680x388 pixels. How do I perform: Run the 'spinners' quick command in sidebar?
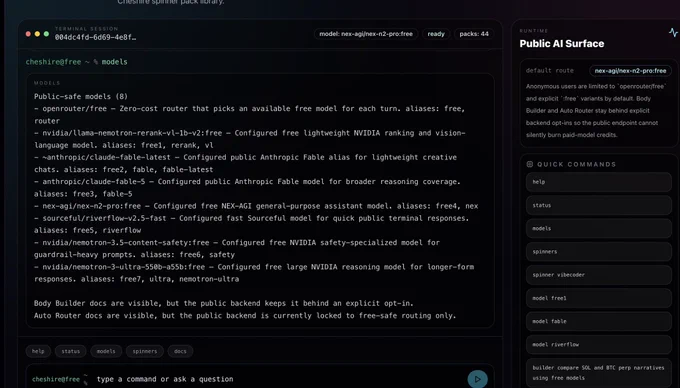[599, 252]
